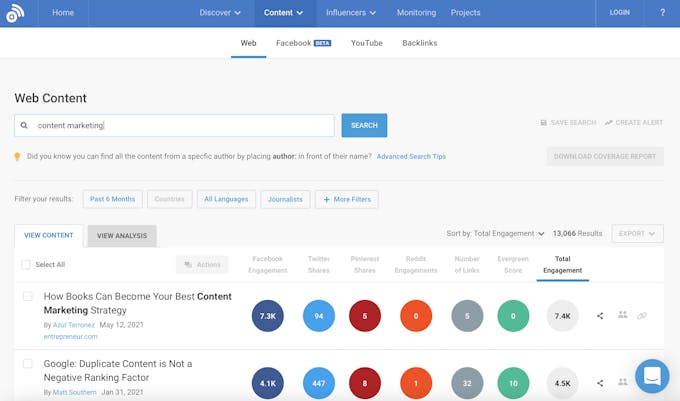Image resolution: width=680 pixels, height=401 pixels.
Task: Switch to the YouTube tab
Action: pyautogui.click(x=367, y=43)
